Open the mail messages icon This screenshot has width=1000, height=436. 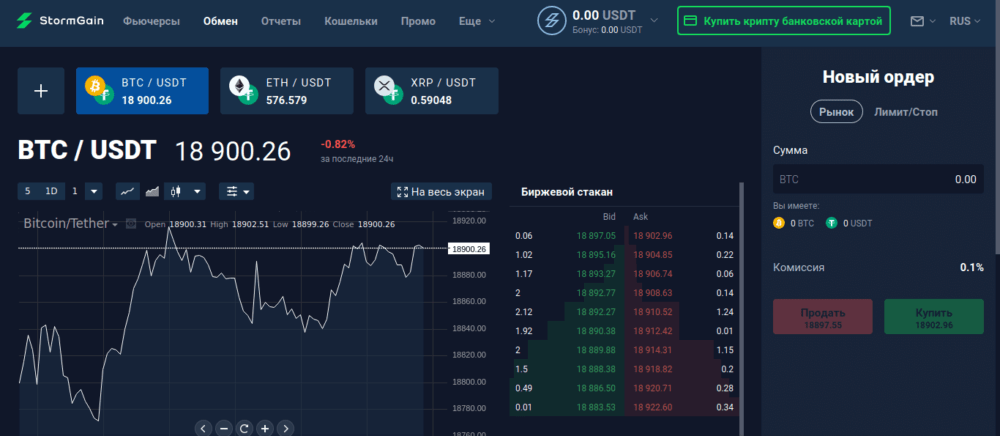[917, 21]
